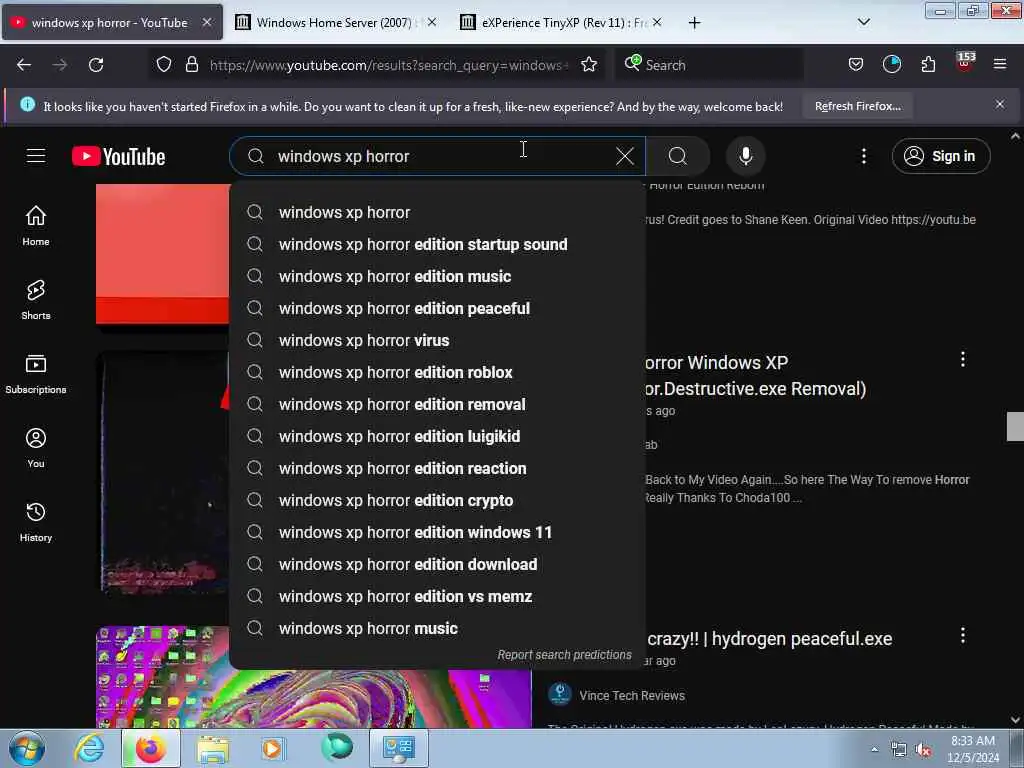Dismiss the Firefox refresh notification bar
Image resolution: width=1024 pixels, height=768 pixels.
[1000, 104]
